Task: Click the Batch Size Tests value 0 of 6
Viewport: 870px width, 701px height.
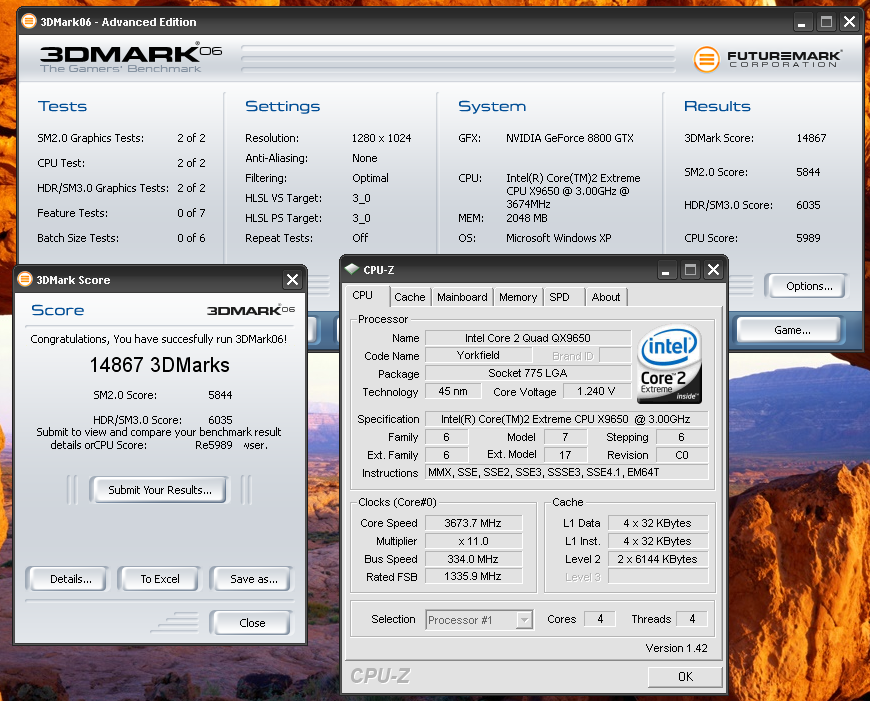Action: click(x=191, y=238)
